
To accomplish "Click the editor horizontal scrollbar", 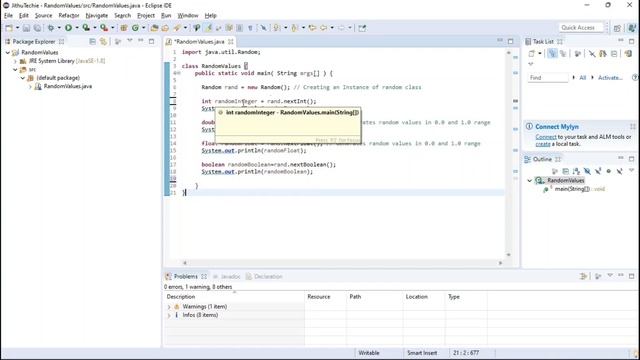I will [x=342, y=263].
